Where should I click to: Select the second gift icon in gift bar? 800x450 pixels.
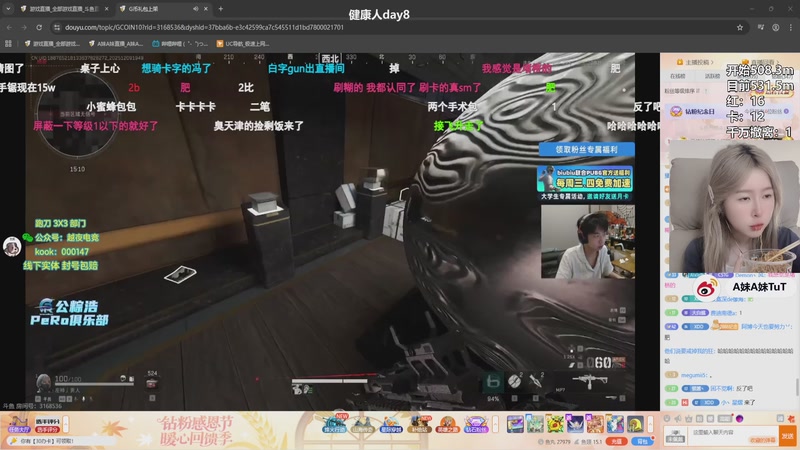click(535, 423)
